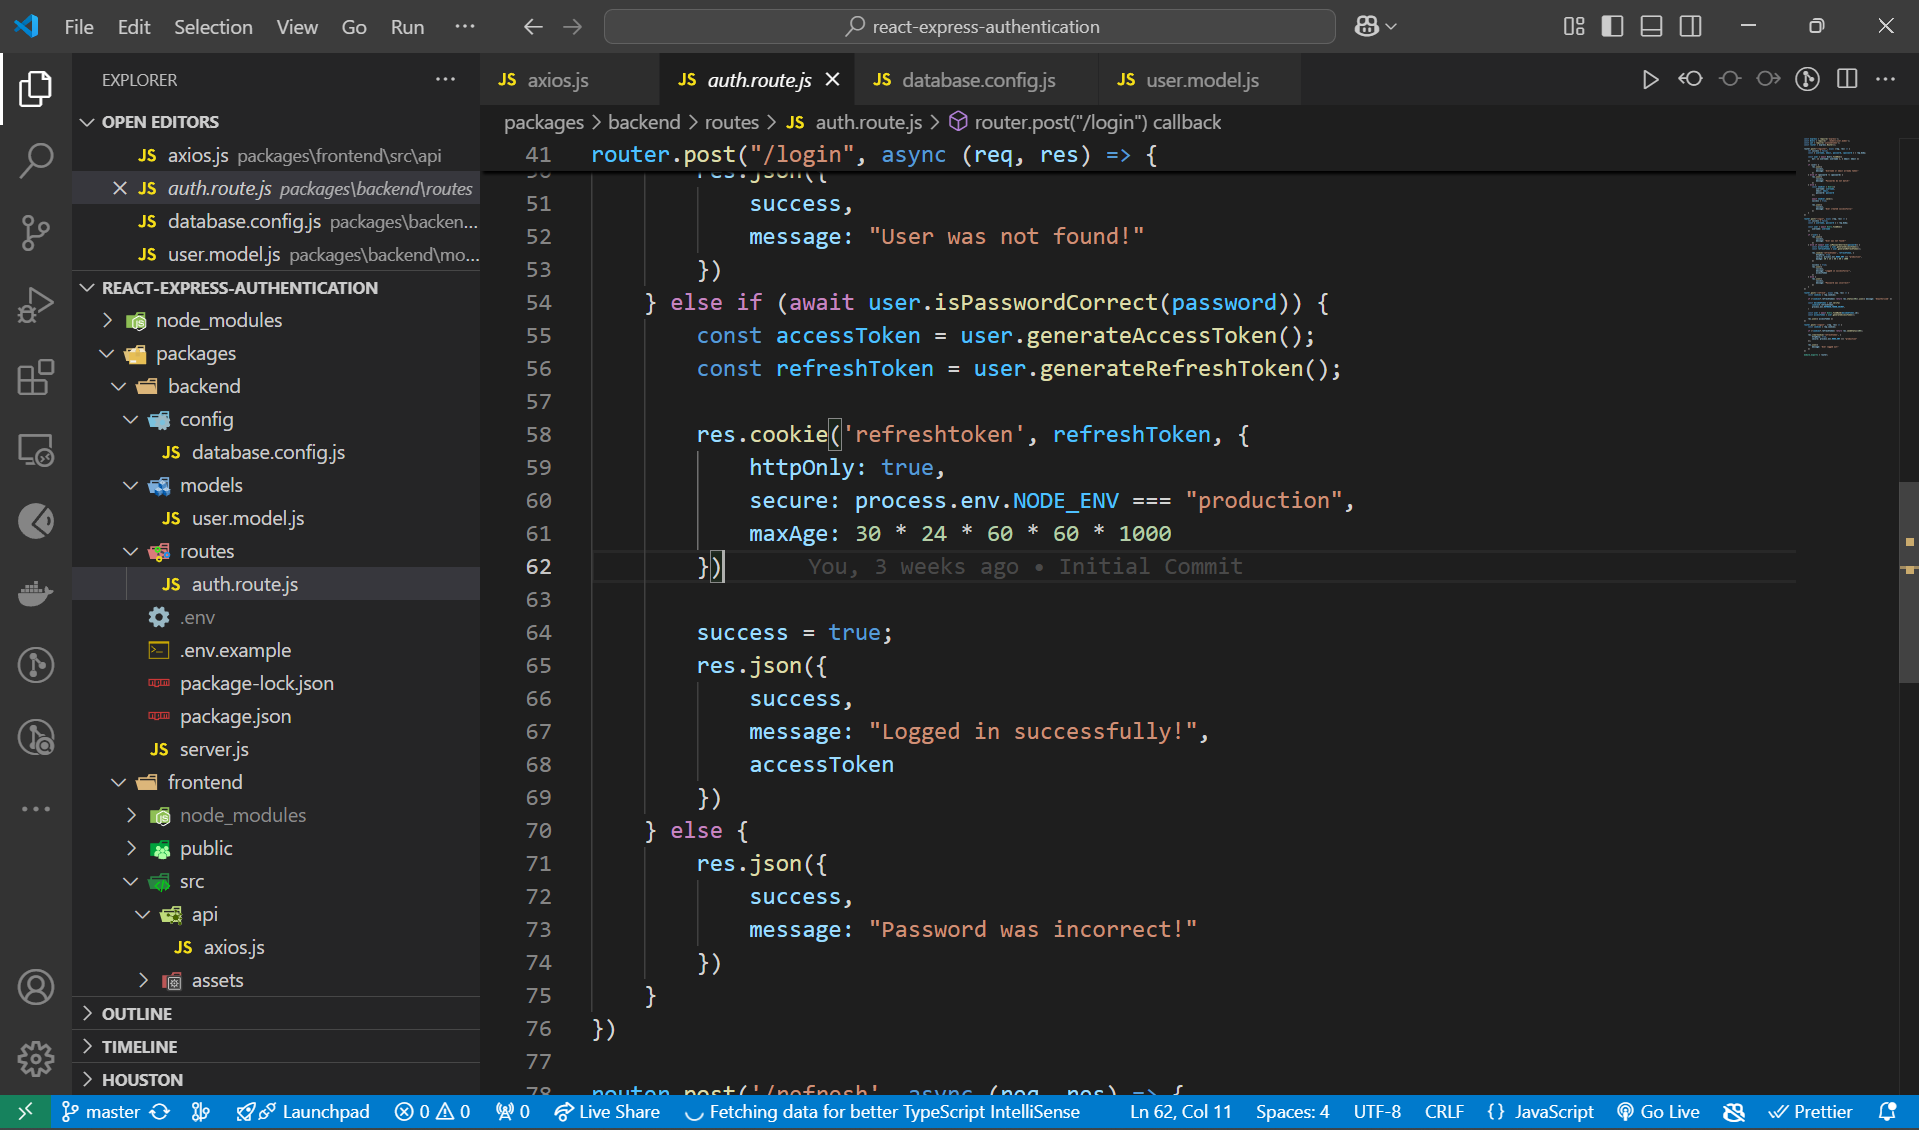This screenshot has width=1919, height=1130.
Task: Expand the assets folder
Action: (276, 980)
